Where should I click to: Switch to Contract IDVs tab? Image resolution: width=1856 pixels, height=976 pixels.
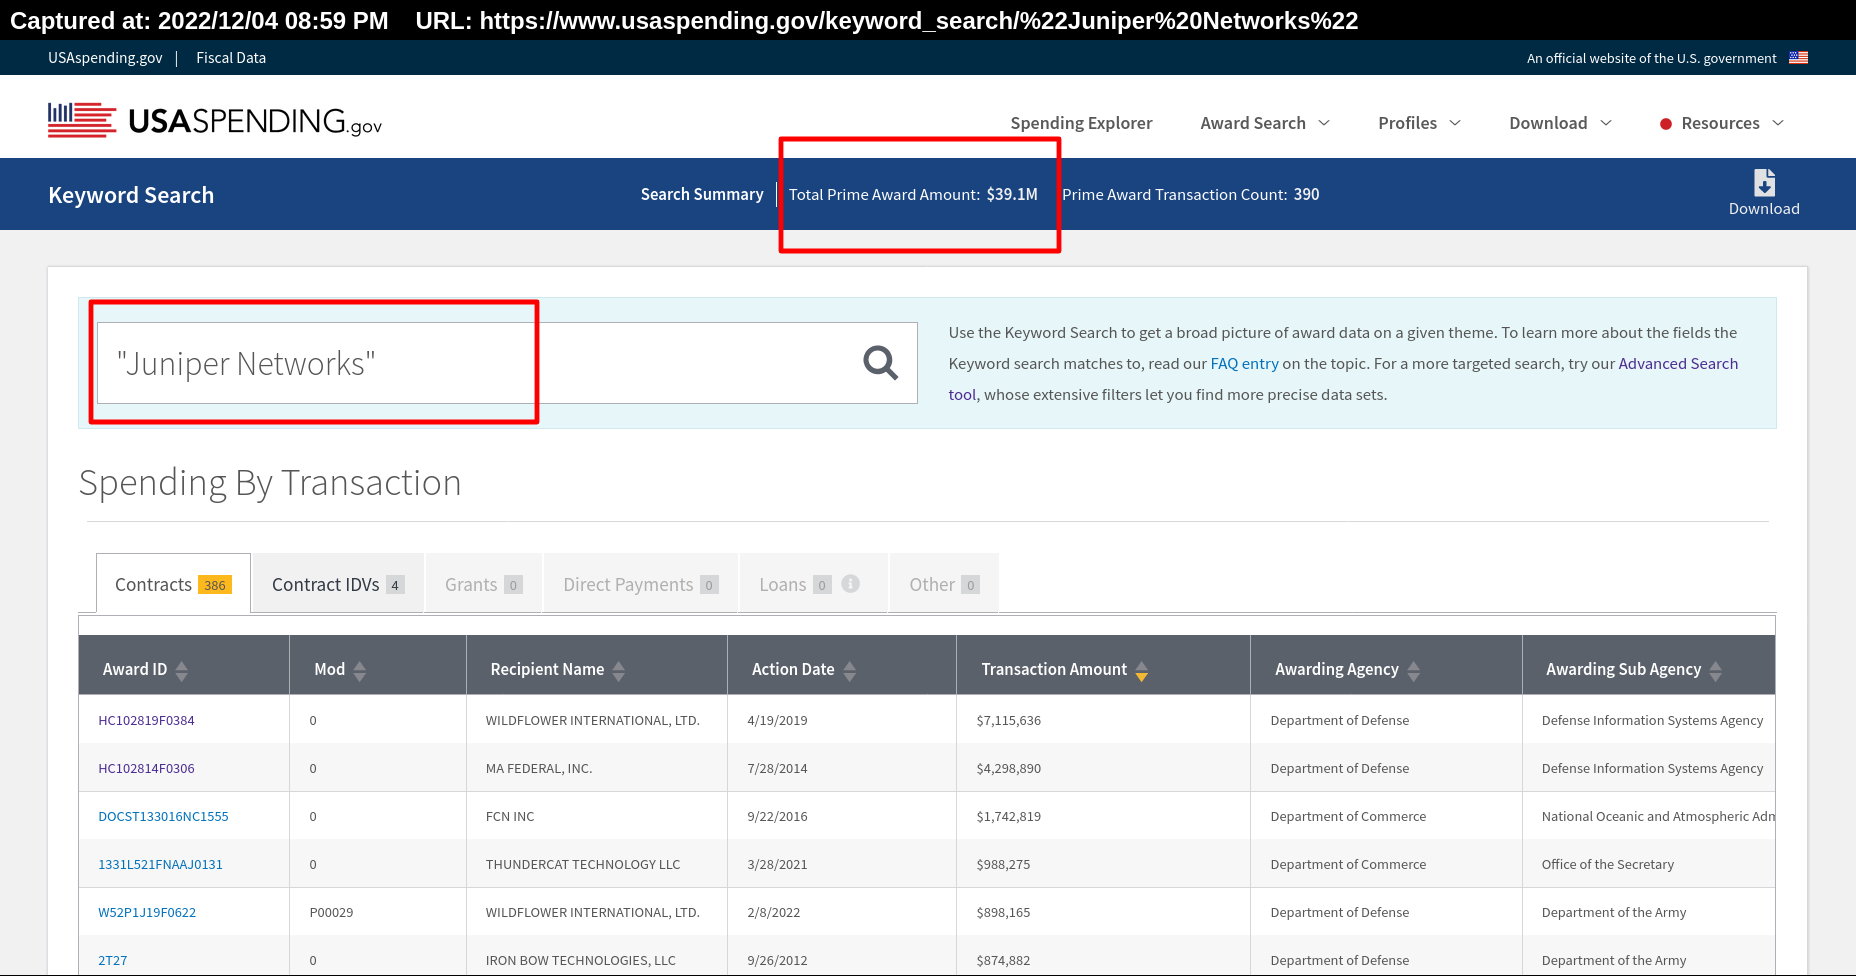[x=338, y=584]
